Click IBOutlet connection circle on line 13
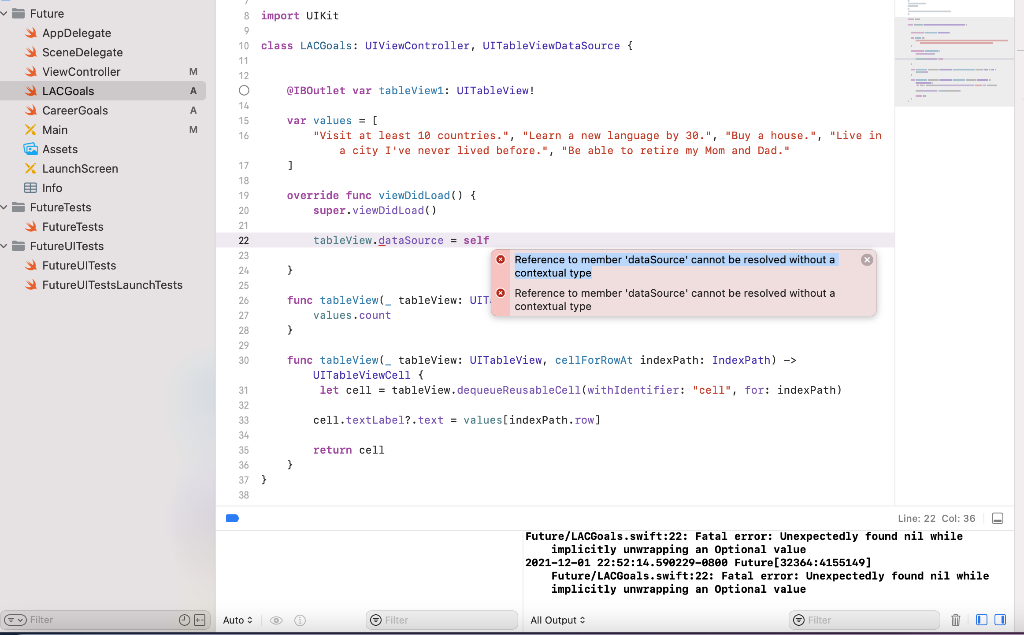 tap(244, 91)
